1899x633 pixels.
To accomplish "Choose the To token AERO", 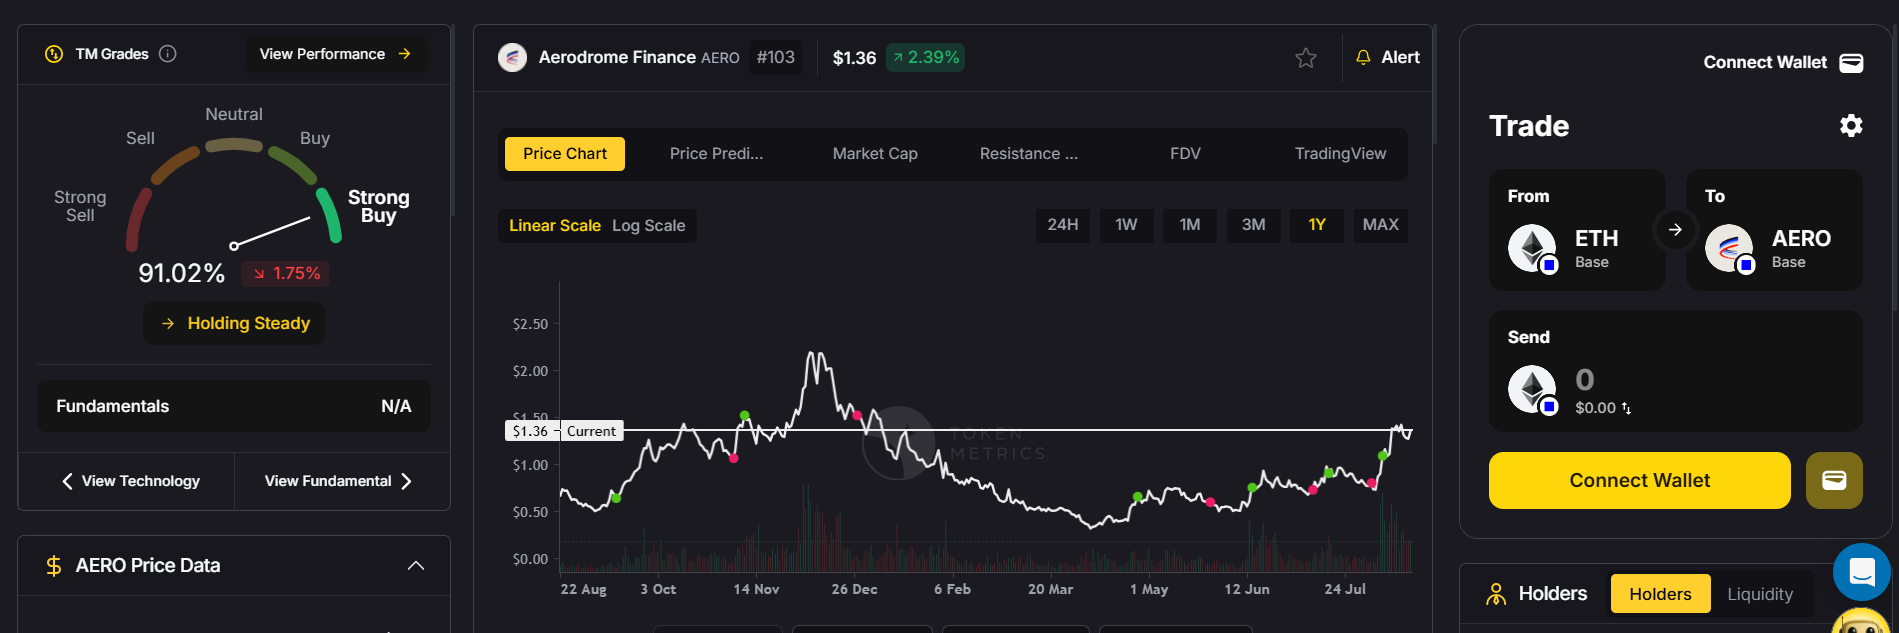I will click(x=1774, y=230).
